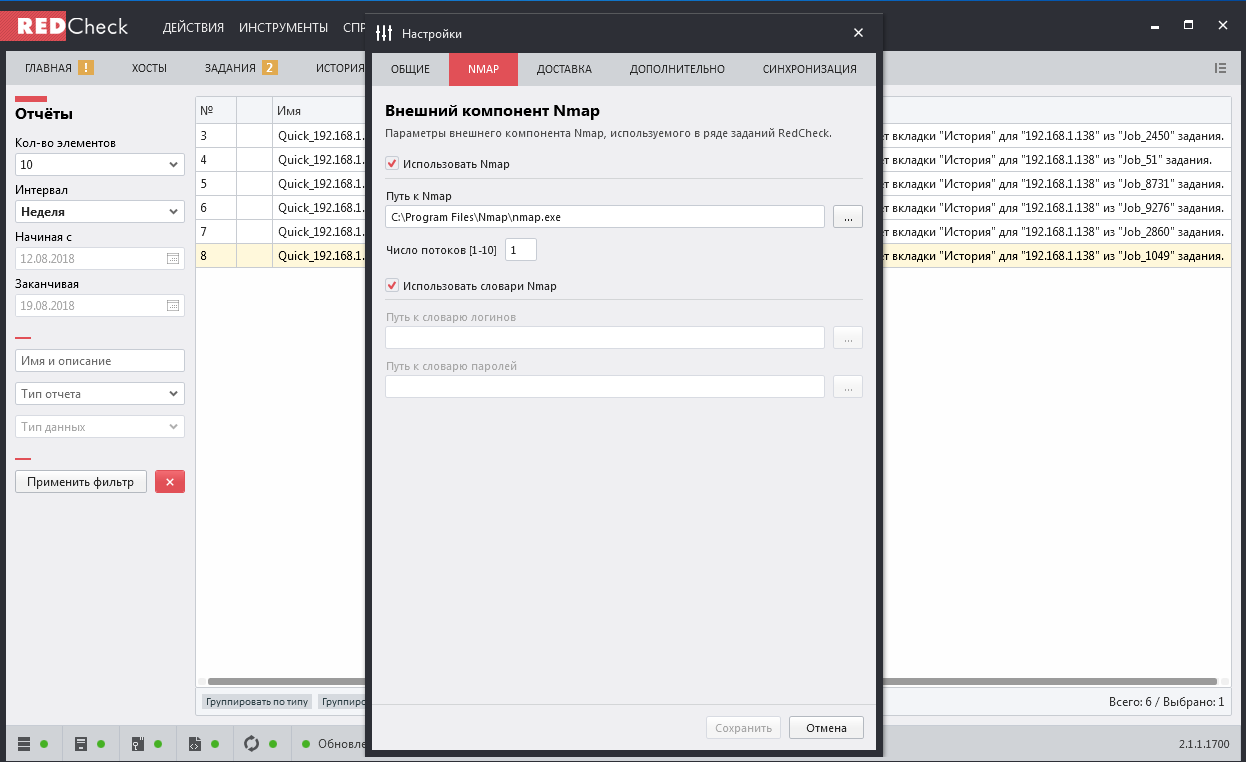Browse for the Nmap executable path
The height and width of the screenshot is (762, 1246).
click(848, 216)
